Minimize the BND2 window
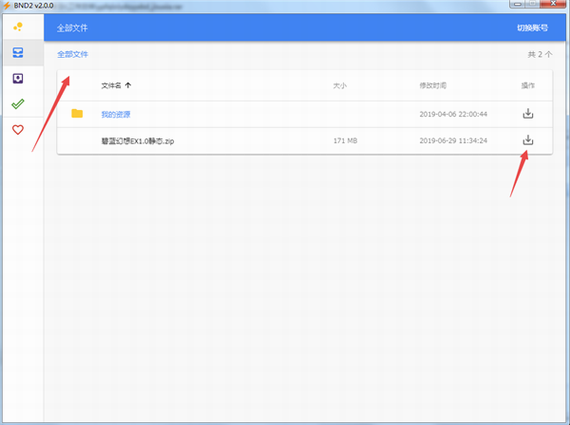Screen dimensions: 570x425 (x=518, y=4)
